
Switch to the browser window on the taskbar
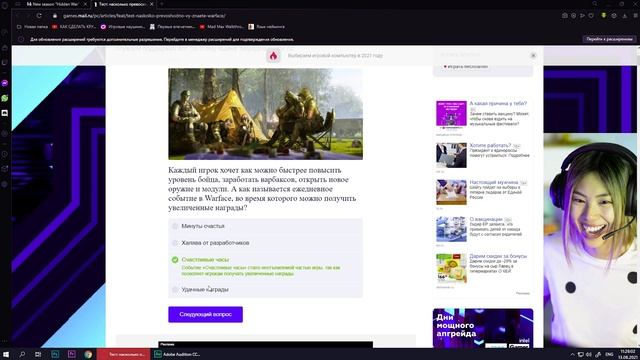pyautogui.click(x=123, y=354)
